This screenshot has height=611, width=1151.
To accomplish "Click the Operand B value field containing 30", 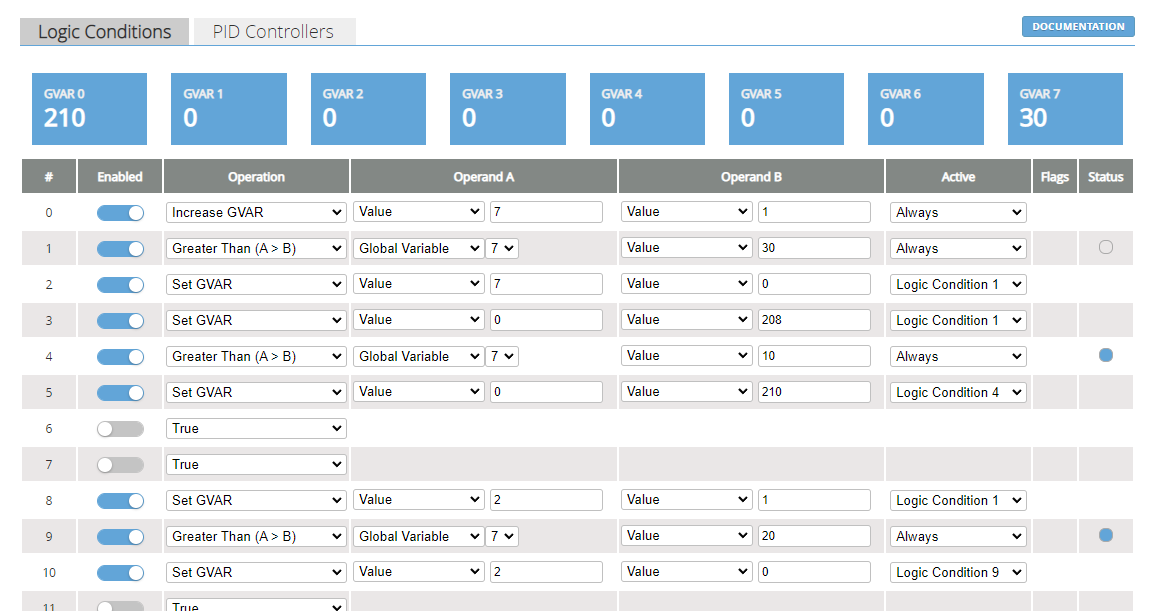I will click(x=814, y=248).
